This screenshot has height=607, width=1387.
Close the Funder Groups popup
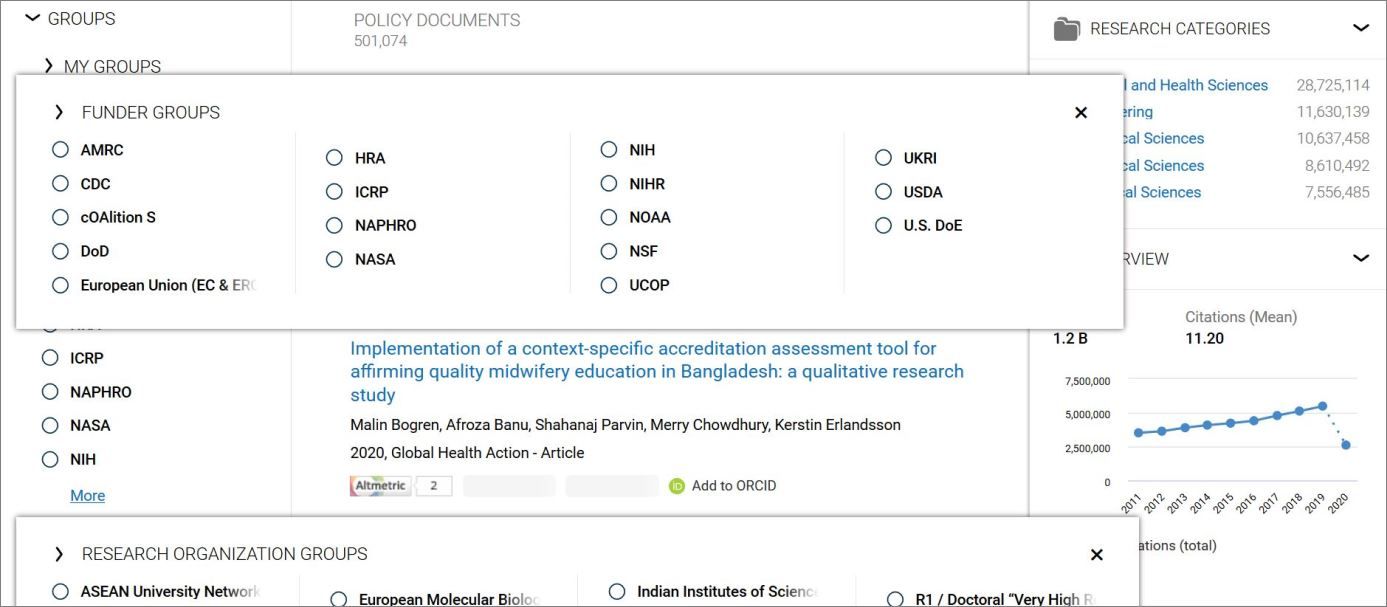point(1080,113)
